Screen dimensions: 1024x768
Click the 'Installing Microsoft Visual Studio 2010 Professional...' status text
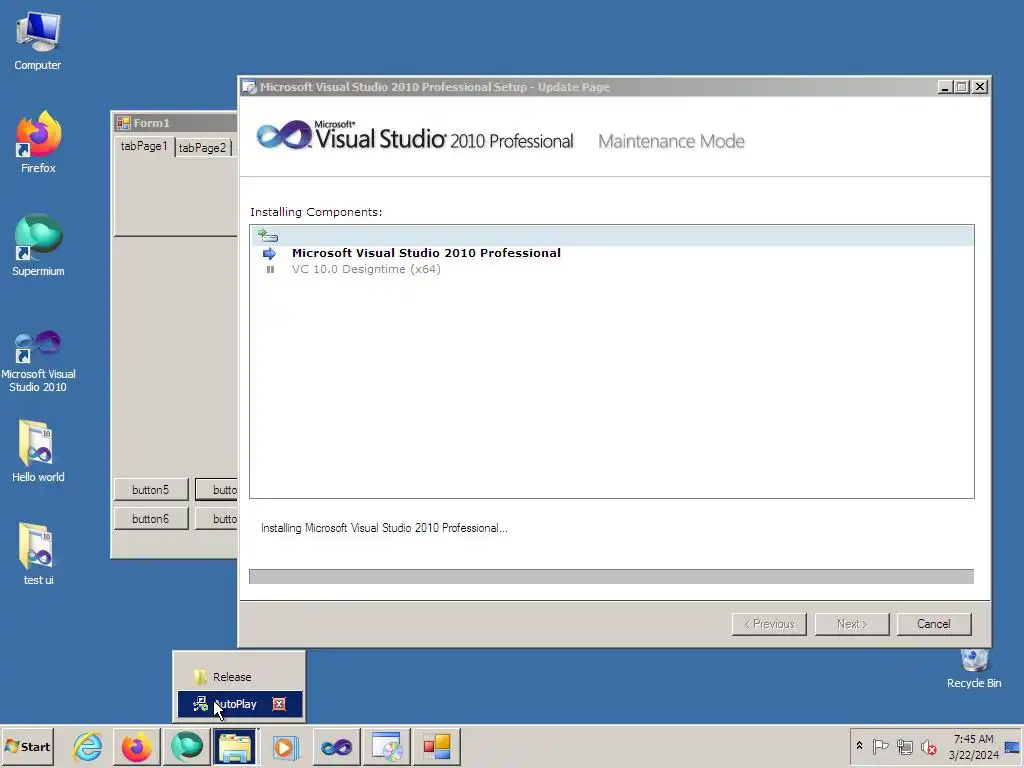point(384,528)
